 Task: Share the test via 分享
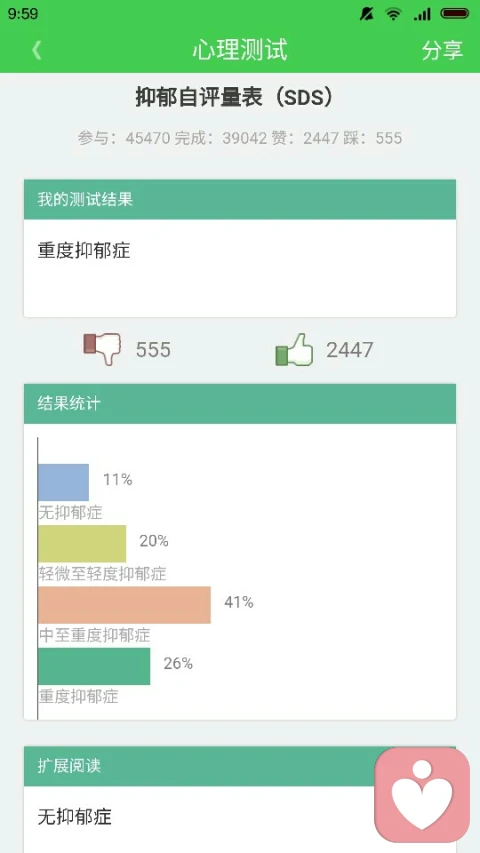pyautogui.click(x=442, y=50)
